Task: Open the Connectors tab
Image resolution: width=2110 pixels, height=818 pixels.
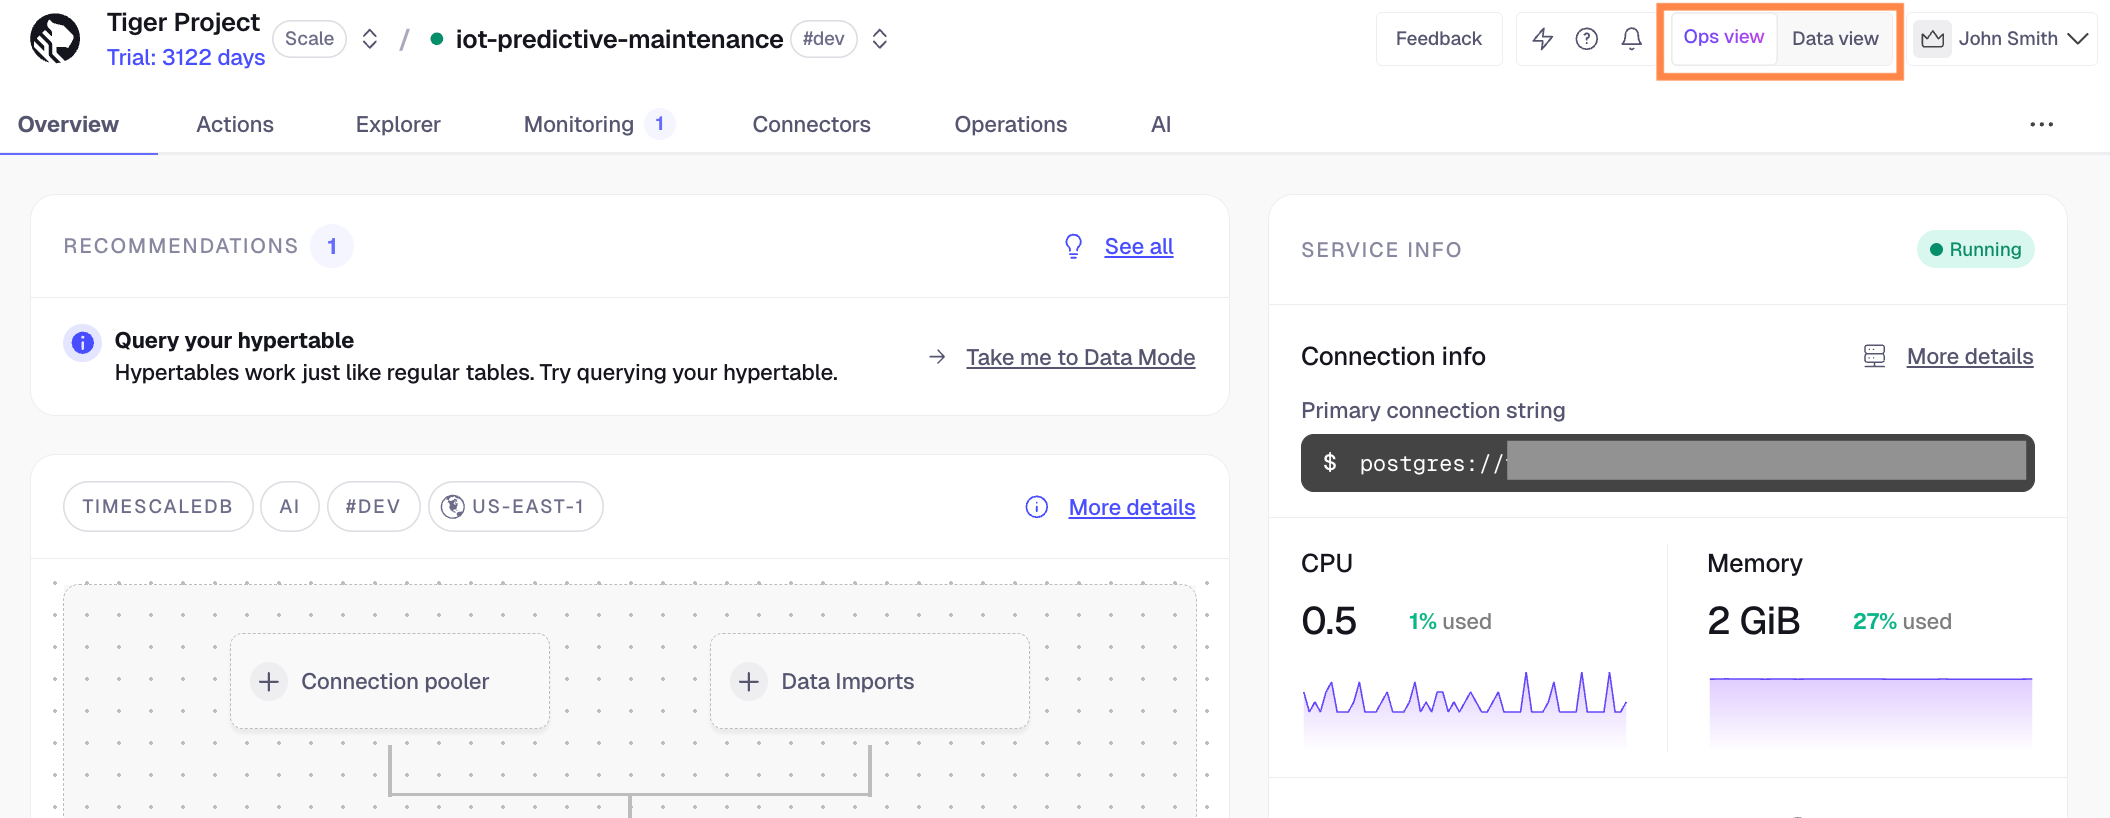Action: (x=811, y=125)
